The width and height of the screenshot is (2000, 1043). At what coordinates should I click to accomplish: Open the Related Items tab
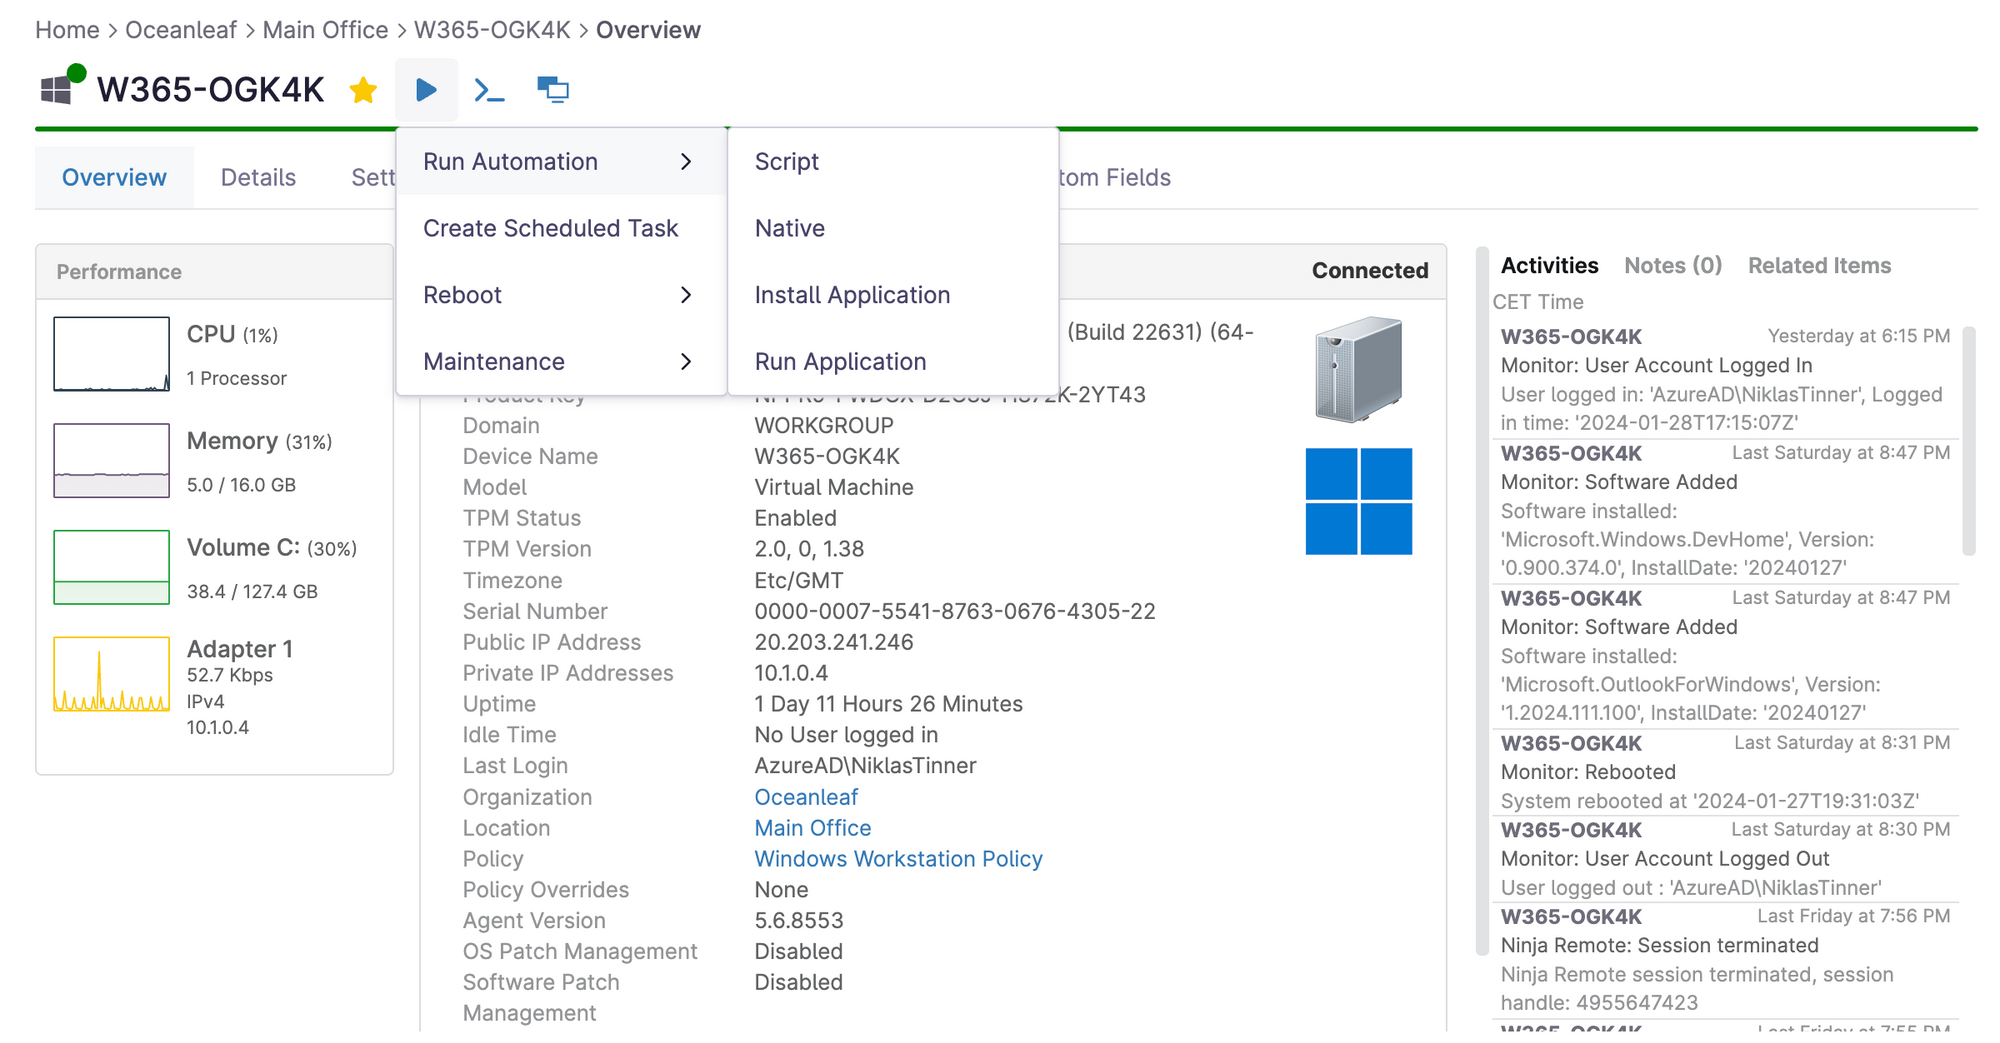(1819, 266)
